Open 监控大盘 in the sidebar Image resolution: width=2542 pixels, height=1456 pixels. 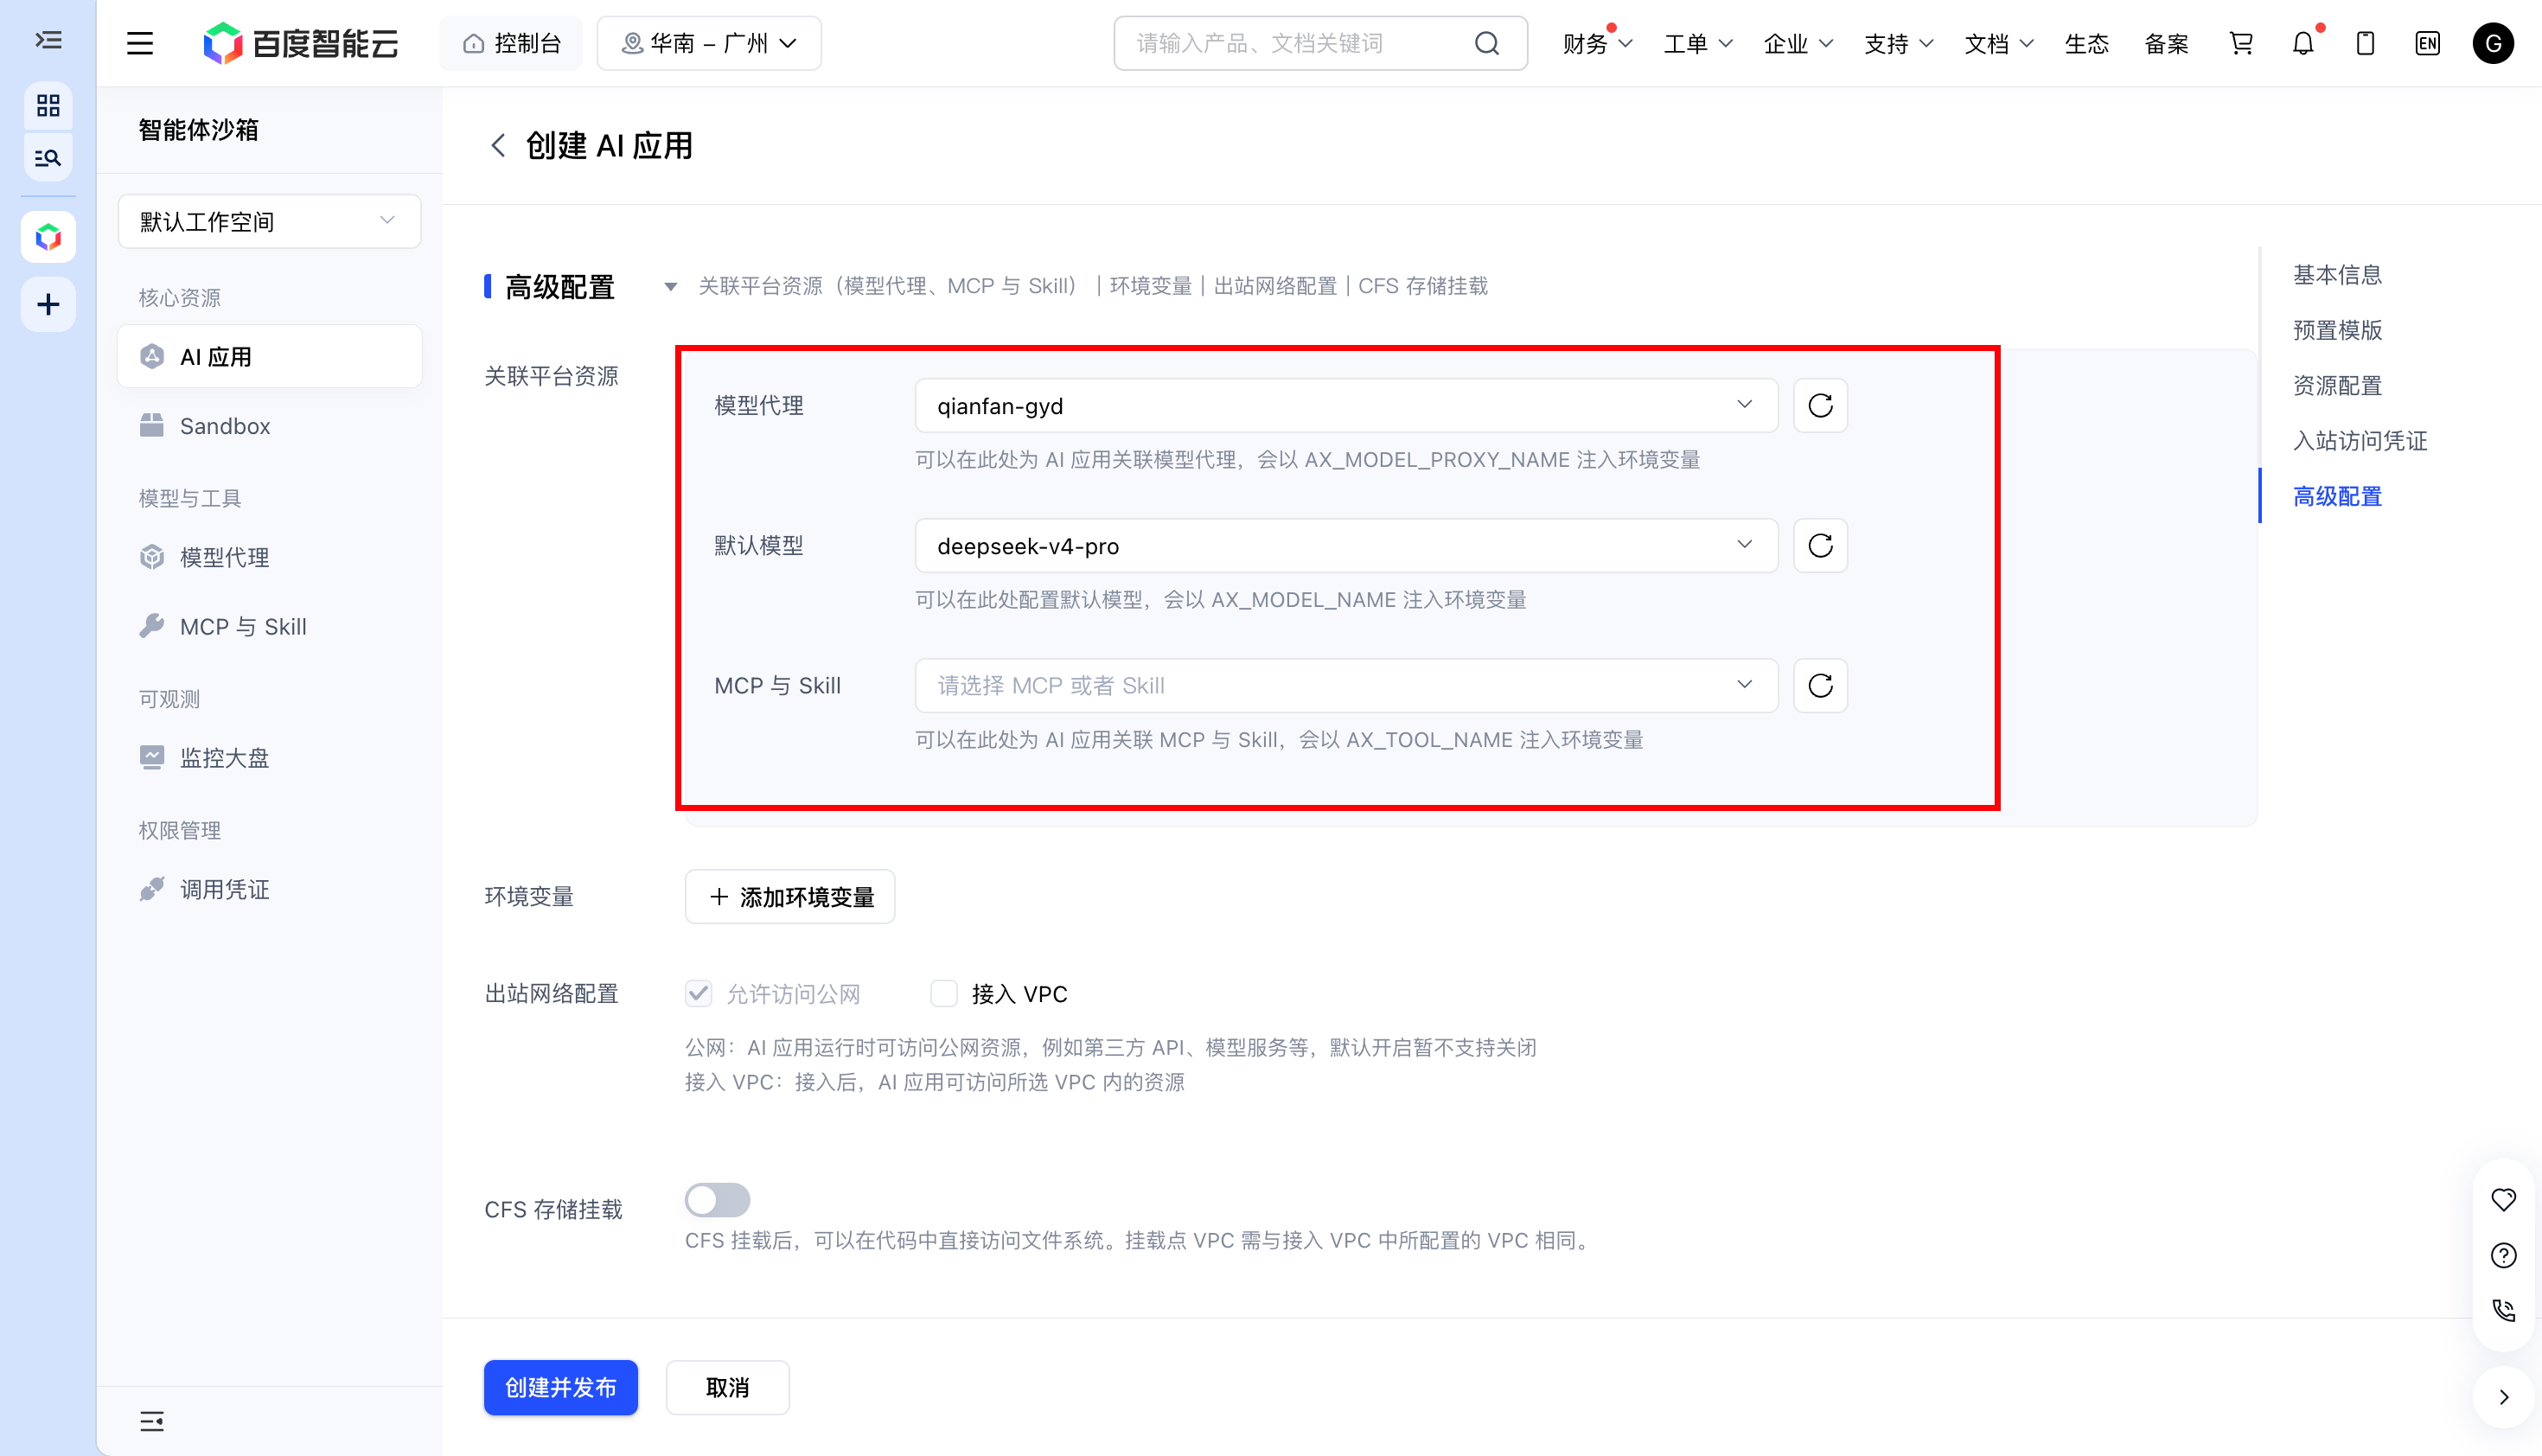(x=269, y=757)
